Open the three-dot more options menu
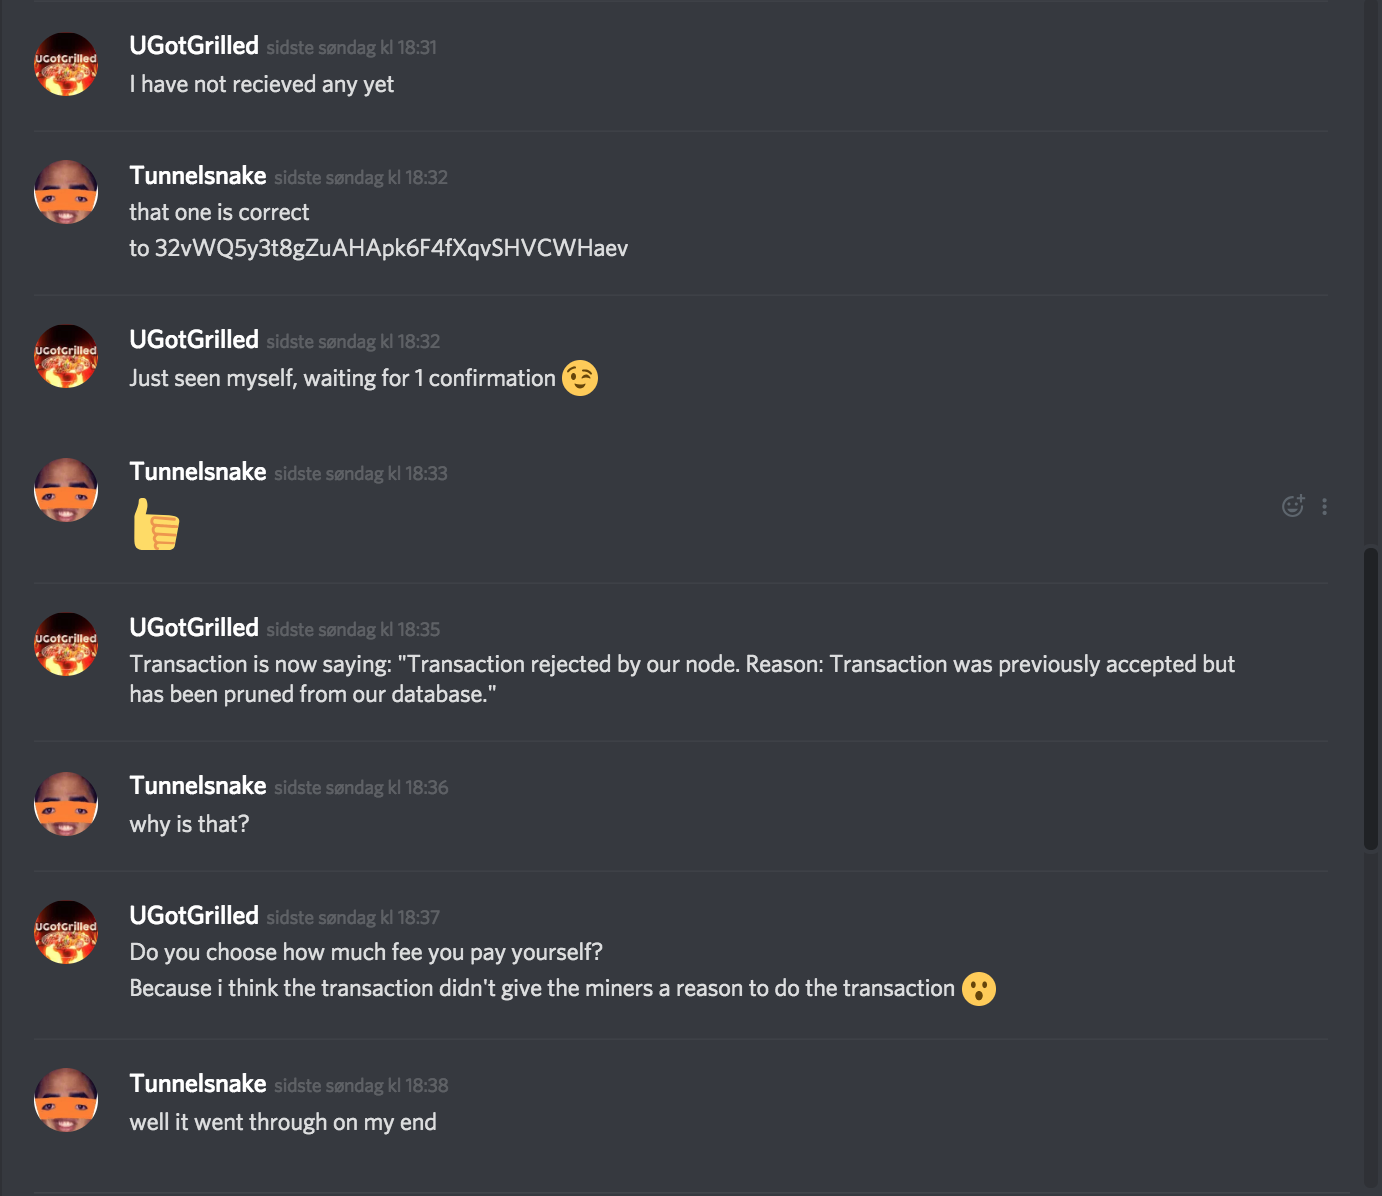The image size is (1382, 1196). tap(1324, 506)
